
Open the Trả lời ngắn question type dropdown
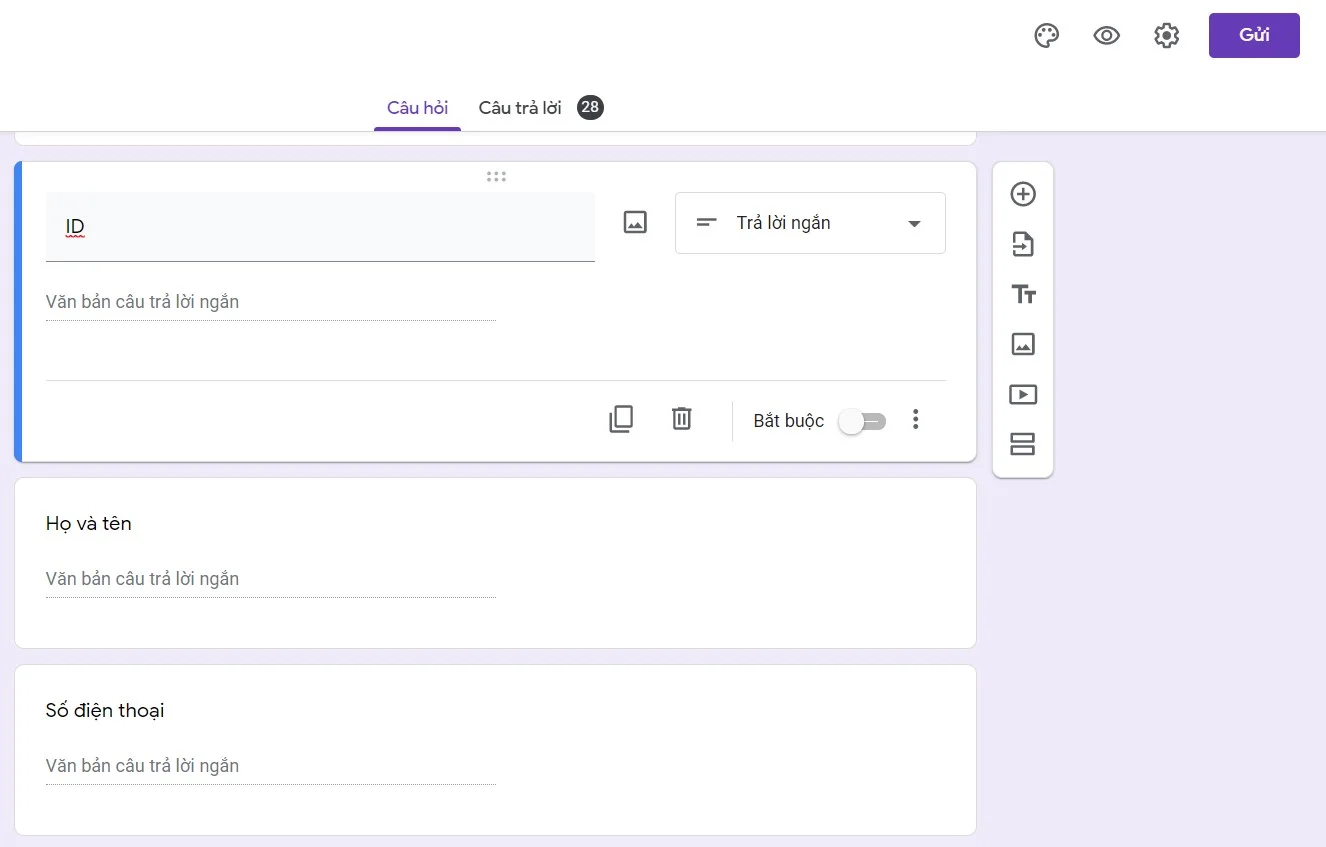pyautogui.click(x=810, y=223)
